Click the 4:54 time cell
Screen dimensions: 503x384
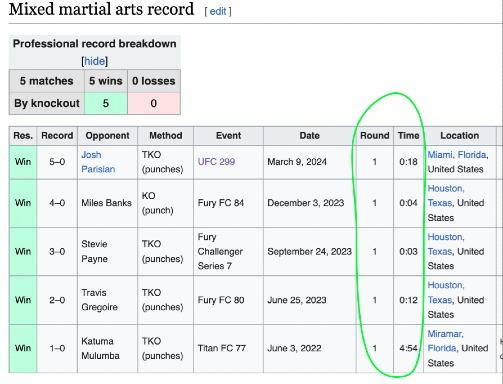(408, 348)
